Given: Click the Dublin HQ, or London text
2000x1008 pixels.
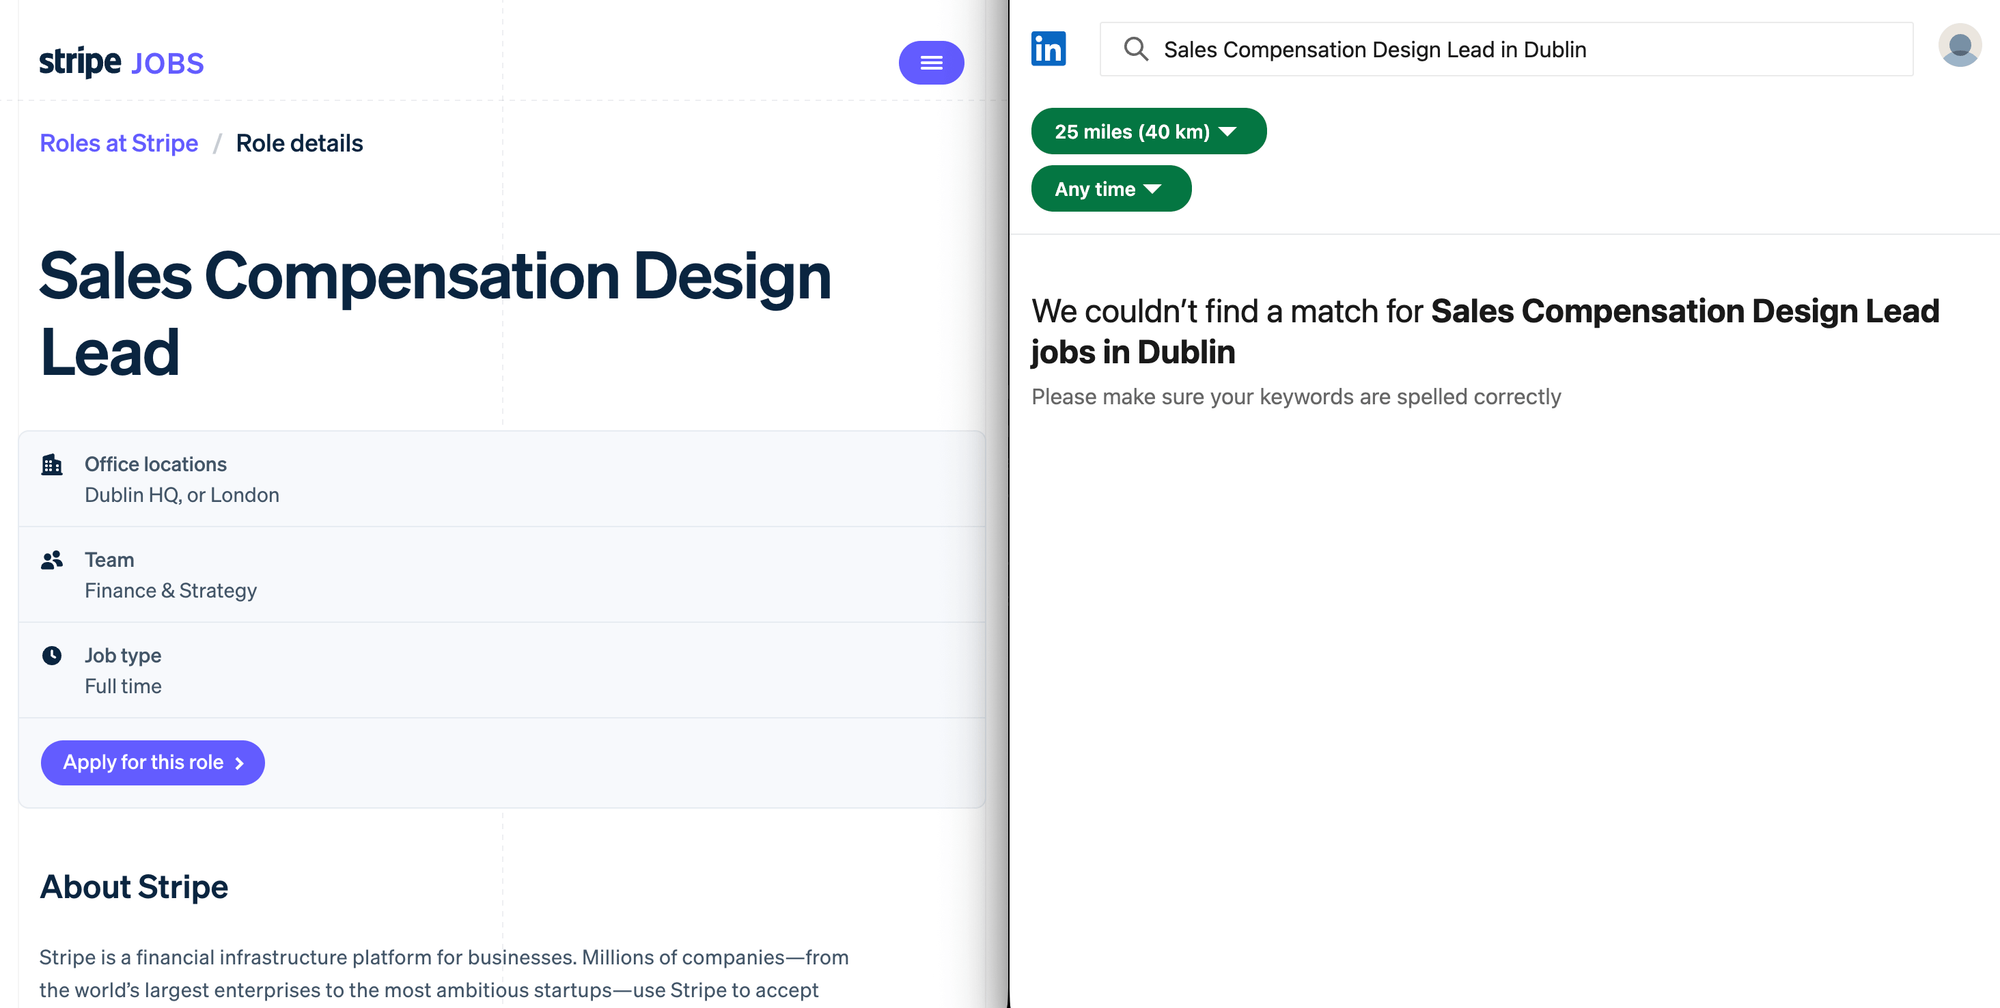Looking at the screenshot, I should (x=182, y=495).
